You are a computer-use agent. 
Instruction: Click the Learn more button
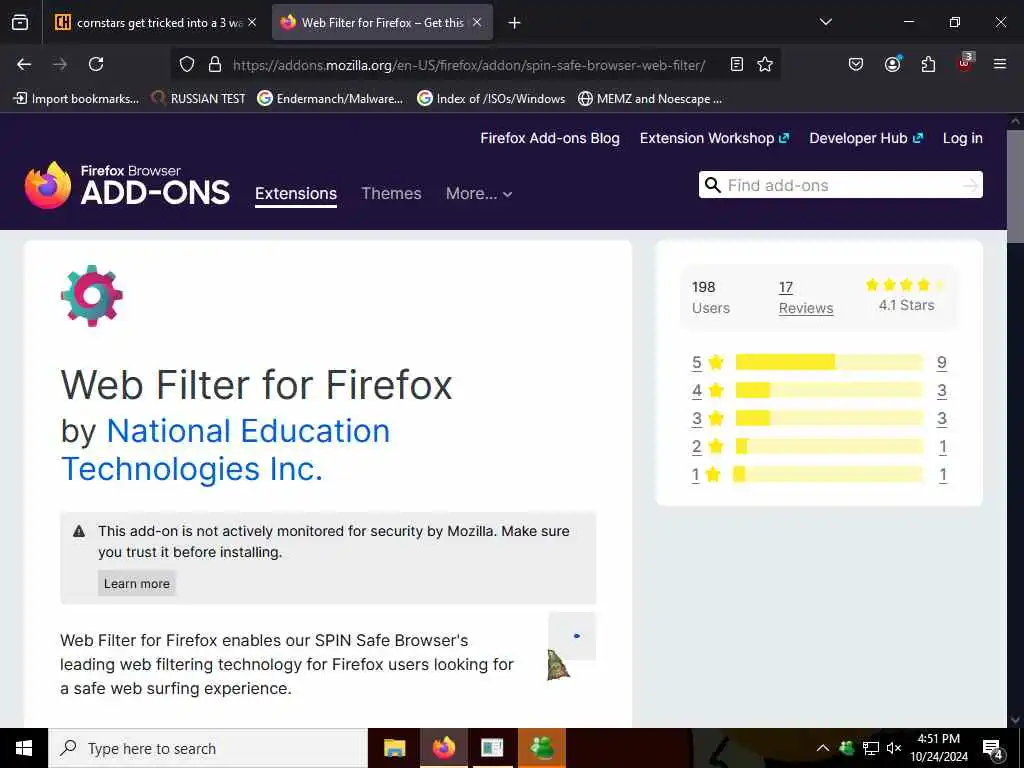[136, 583]
